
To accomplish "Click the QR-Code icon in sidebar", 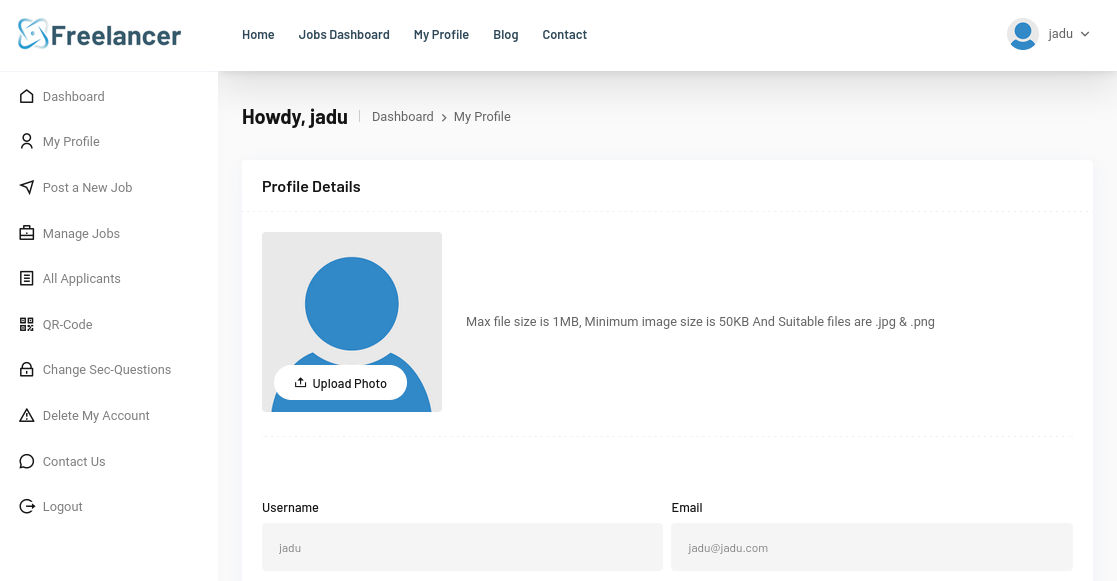I will point(26,325).
